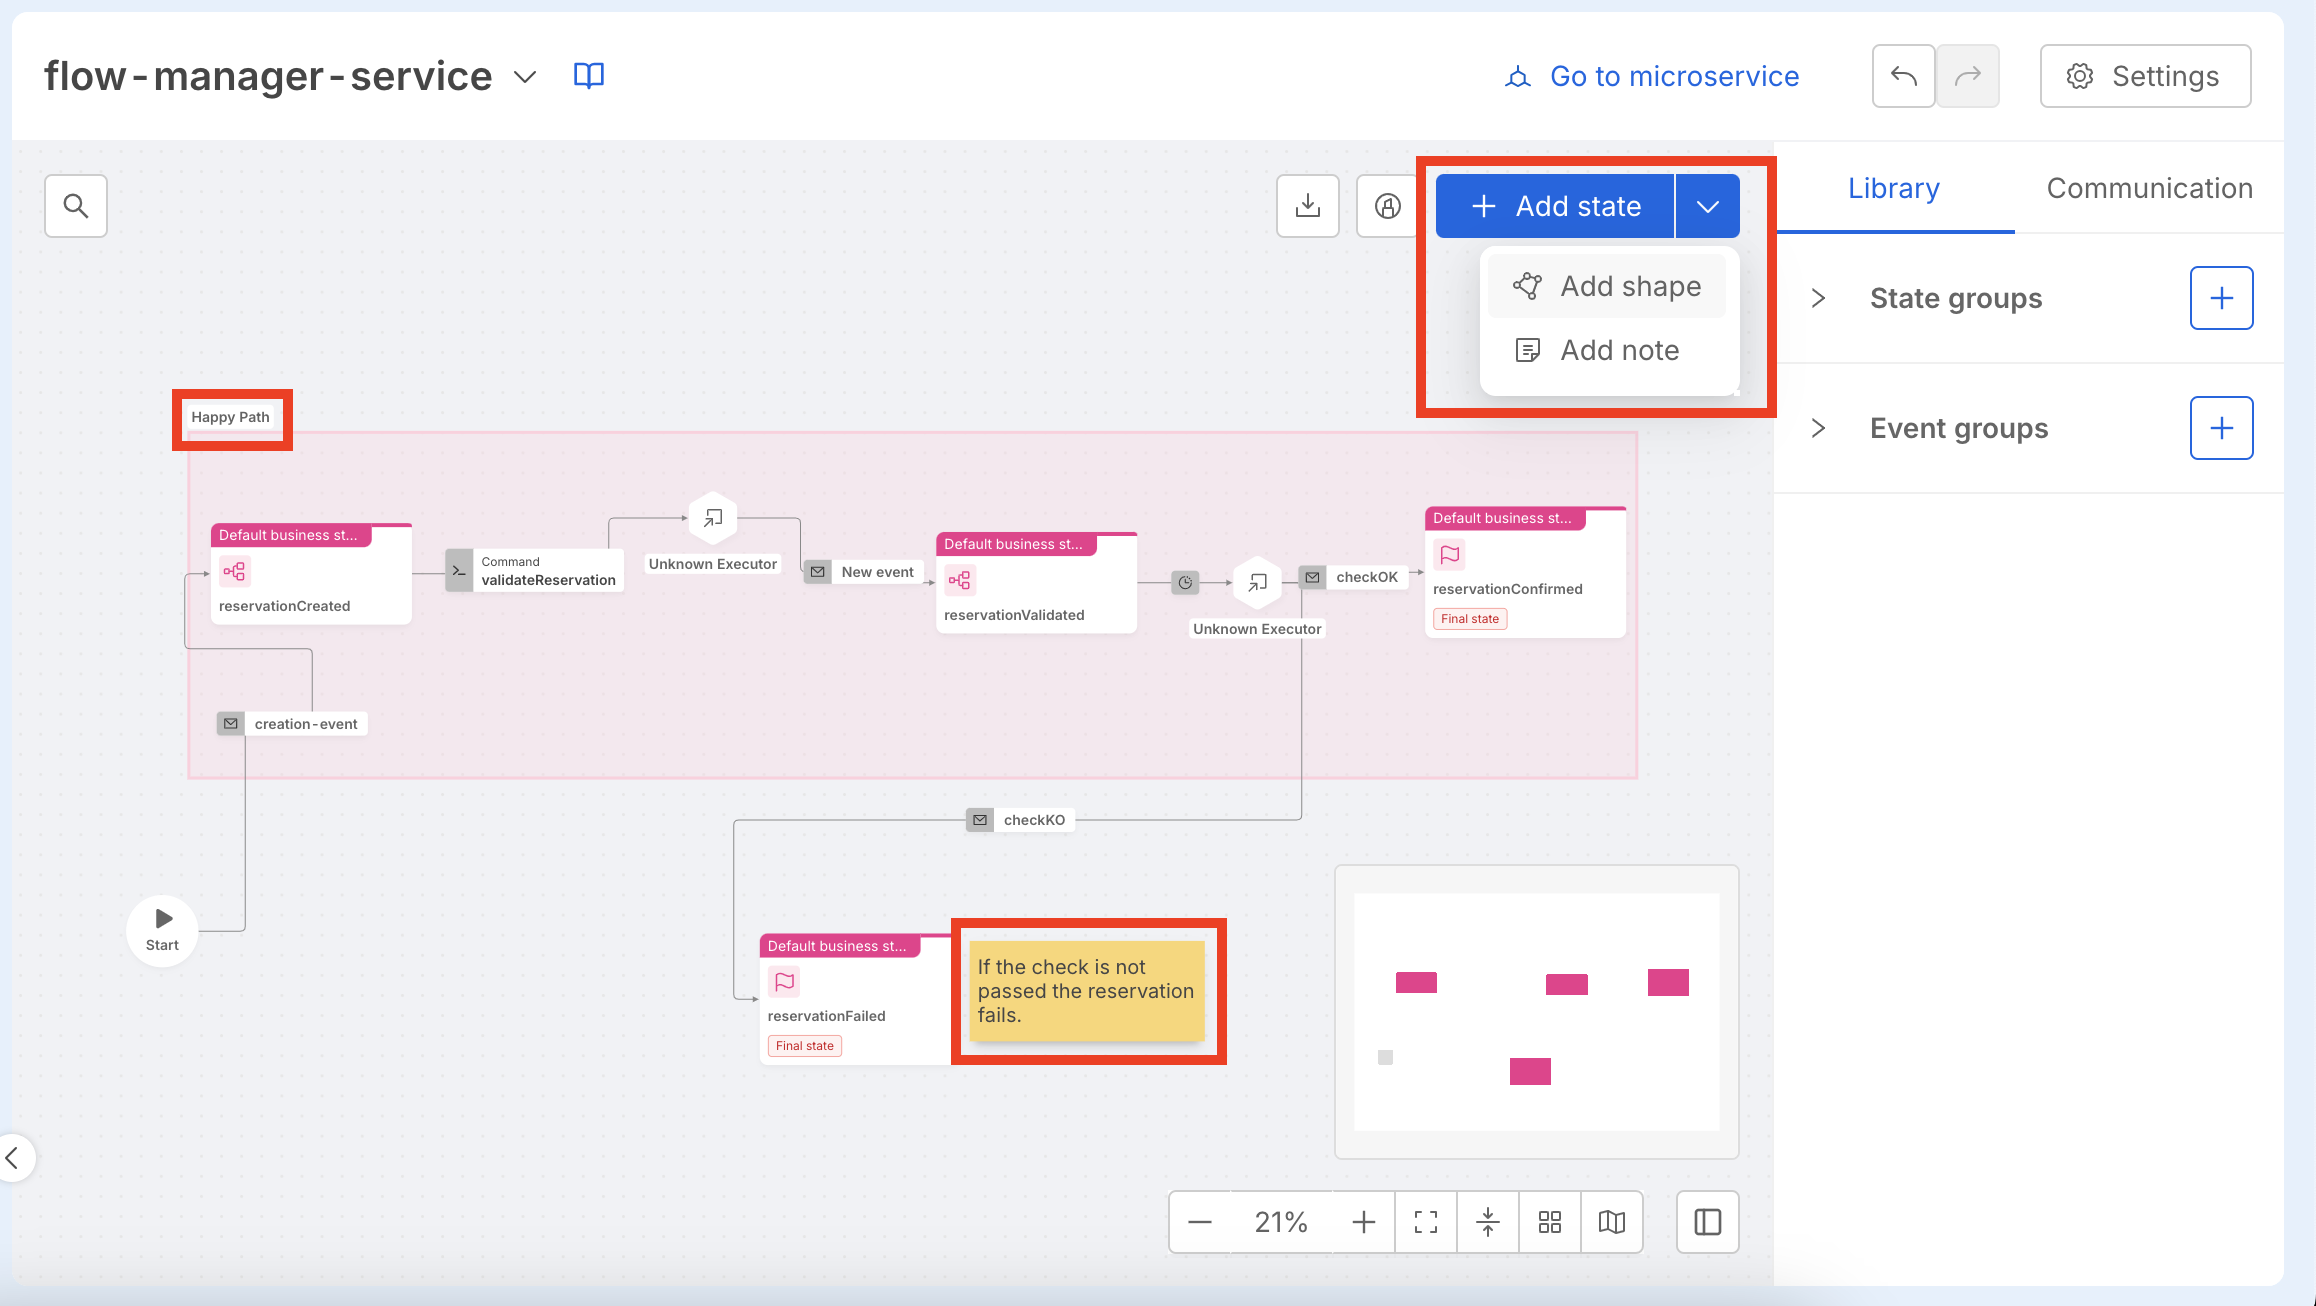Expand the State groups section
Screen dimensions: 2316x1306
(x=1817, y=297)
